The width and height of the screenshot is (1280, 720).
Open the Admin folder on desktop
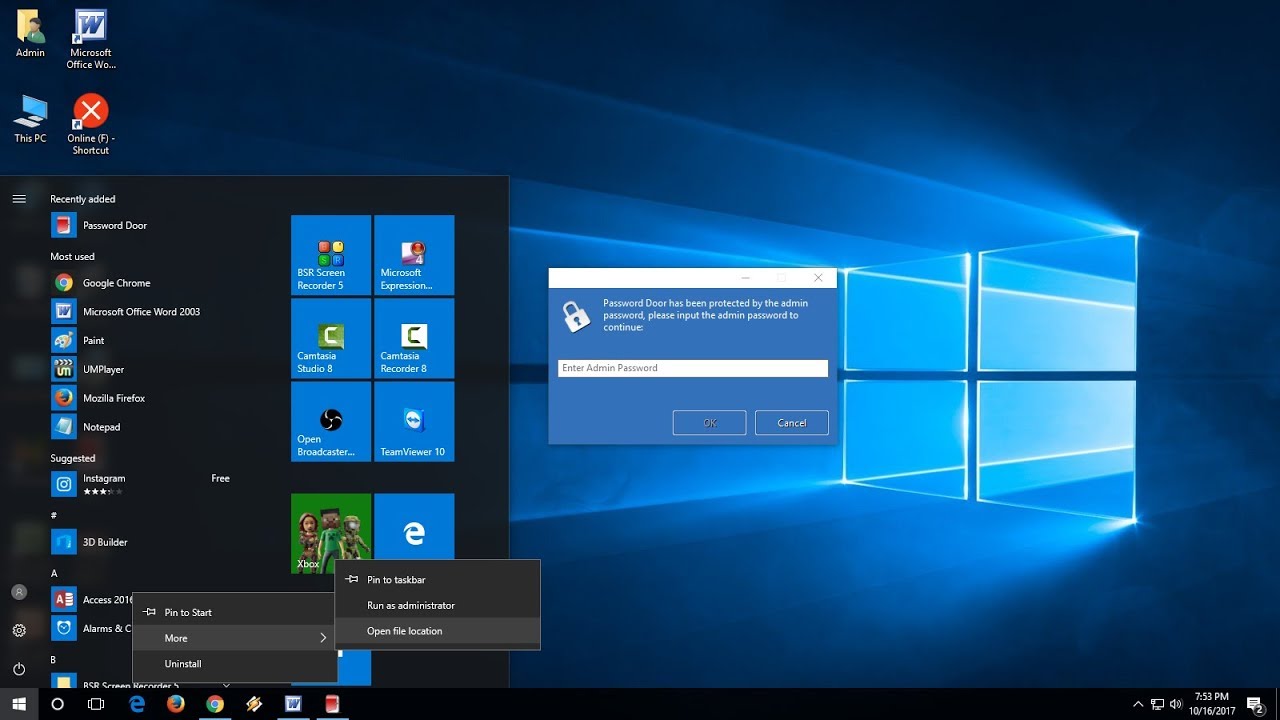[30, 33]
